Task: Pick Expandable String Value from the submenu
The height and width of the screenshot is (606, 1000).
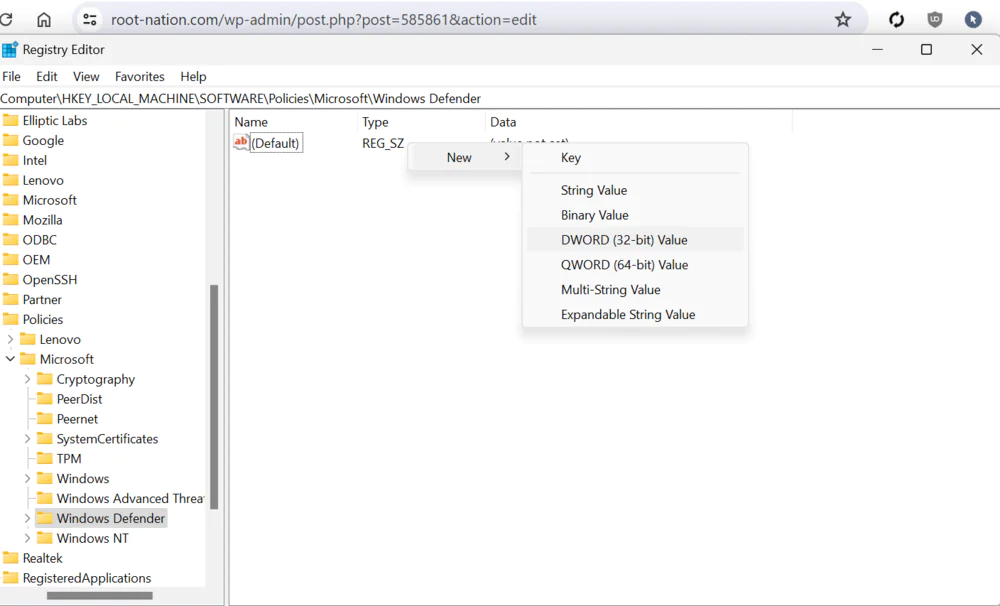Action: [635, 314]
